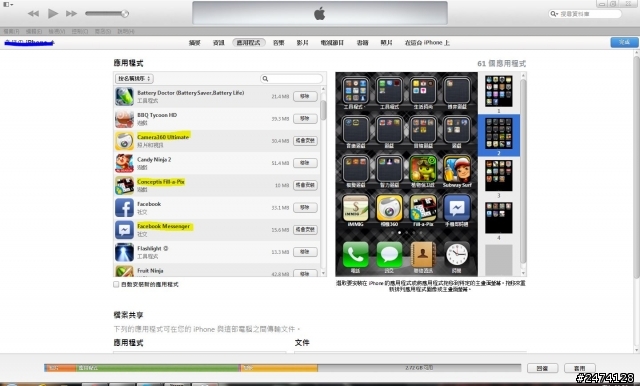Toggle will-install button for Facebook Messenger
Image resolution: width=640 pixels, height=386 pixels.
coord(305,229)
